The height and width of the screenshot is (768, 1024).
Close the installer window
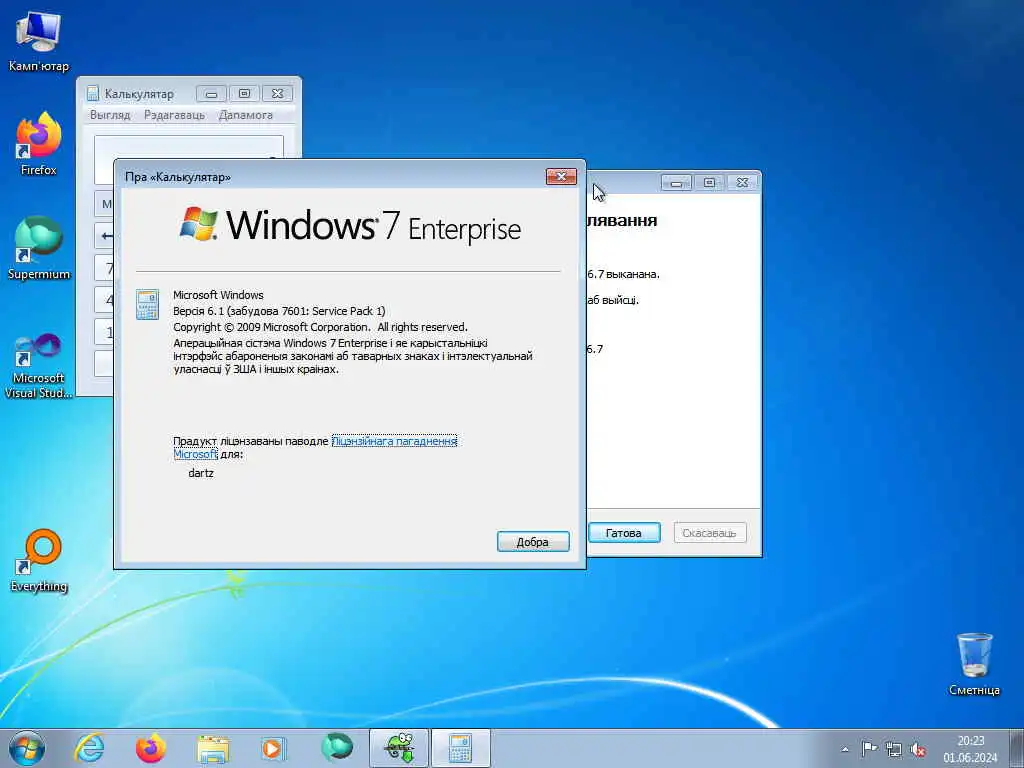click(743, 183)
